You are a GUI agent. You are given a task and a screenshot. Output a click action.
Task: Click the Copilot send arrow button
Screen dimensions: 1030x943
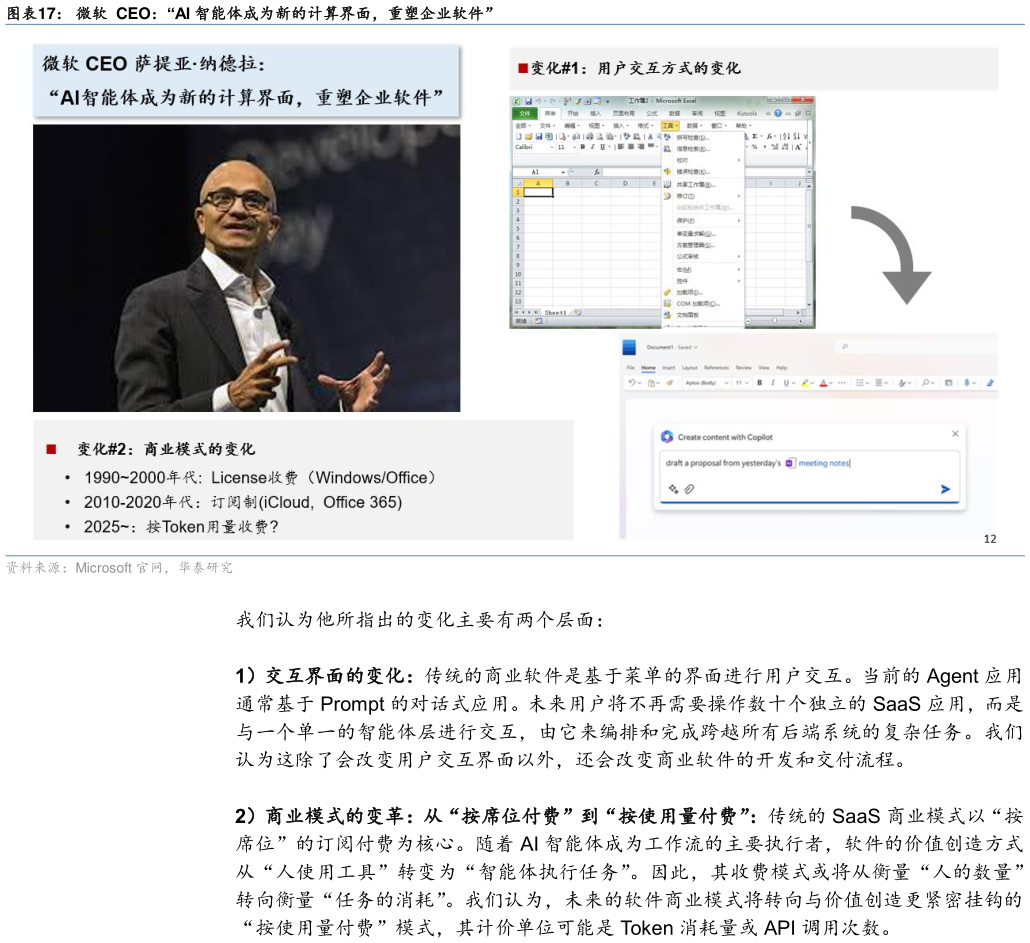coord(945,489)
